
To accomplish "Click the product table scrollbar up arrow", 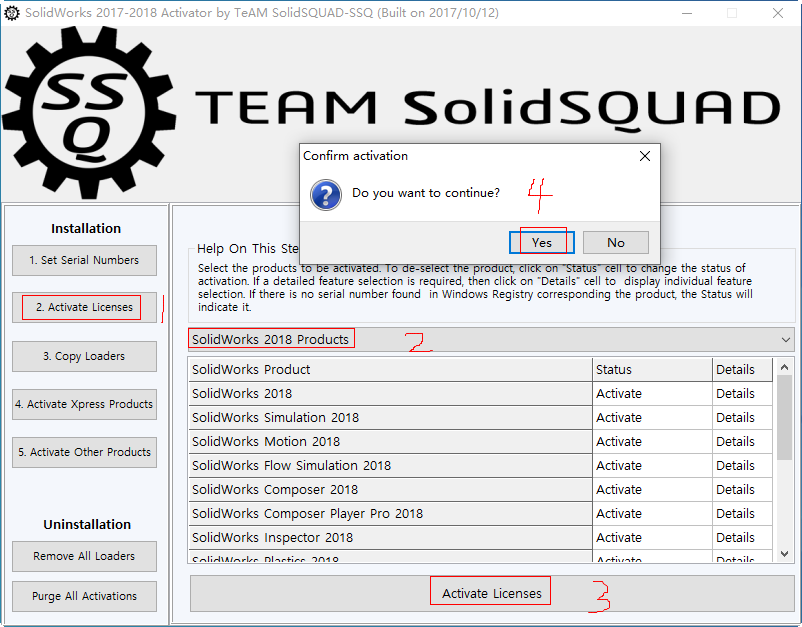I will point(784,367).
